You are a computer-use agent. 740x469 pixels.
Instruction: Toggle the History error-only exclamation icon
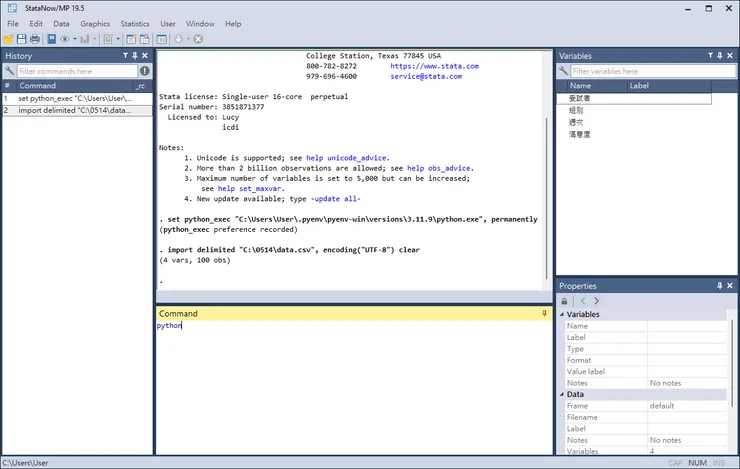(144, 71)
